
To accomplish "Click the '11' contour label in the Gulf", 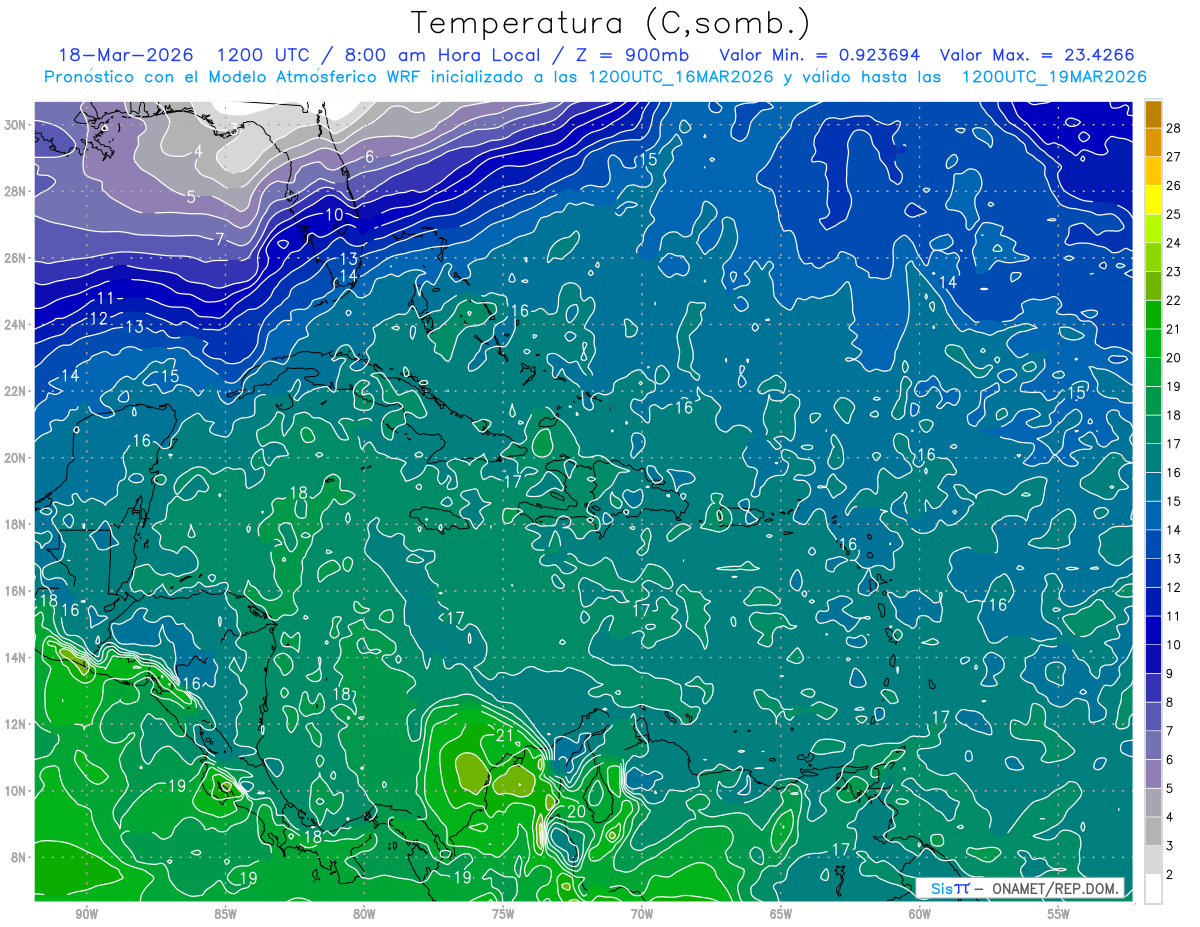I will point(106,298).
